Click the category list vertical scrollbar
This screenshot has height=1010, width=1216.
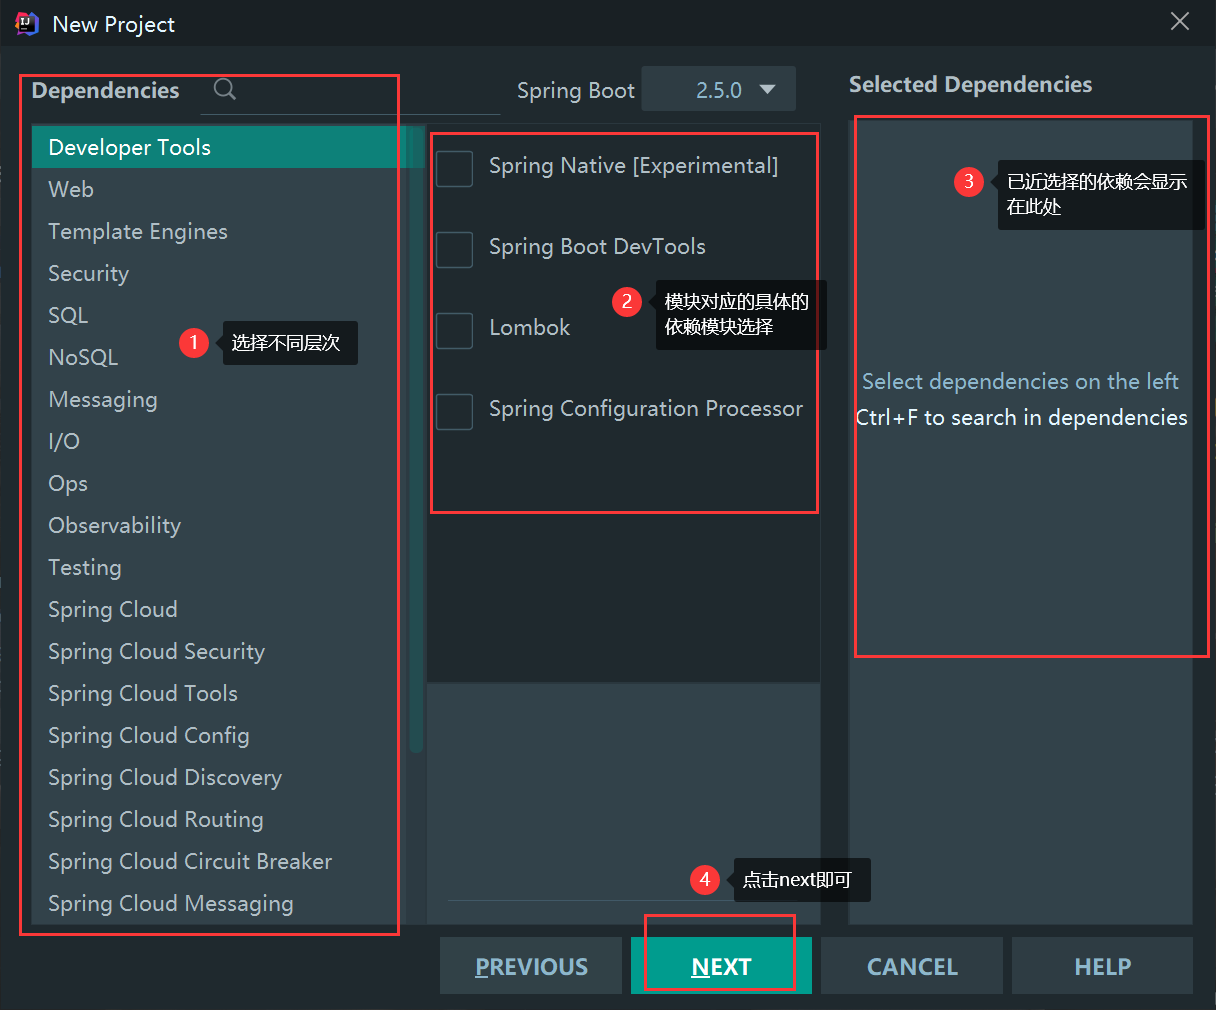(416, 440)
